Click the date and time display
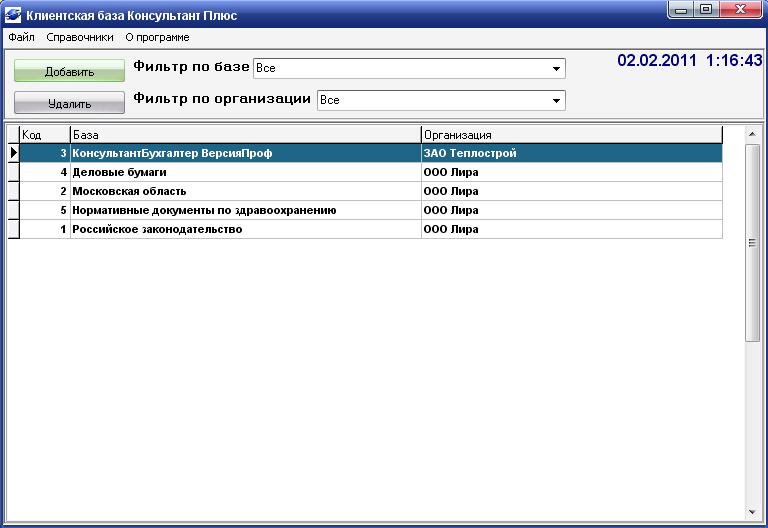This screenshot has width=768, height=528. click(690, 61)
